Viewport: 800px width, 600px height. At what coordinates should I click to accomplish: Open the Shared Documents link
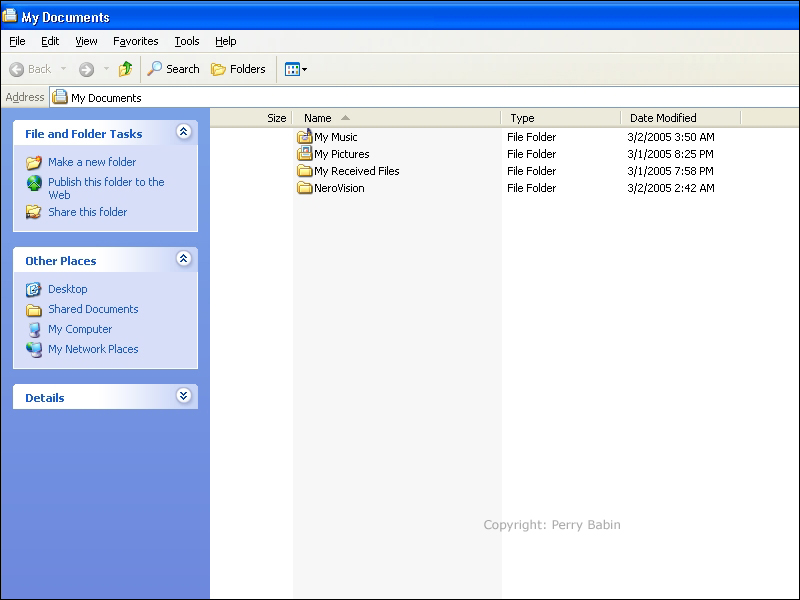pyautogui.click(x=93, y=309)
